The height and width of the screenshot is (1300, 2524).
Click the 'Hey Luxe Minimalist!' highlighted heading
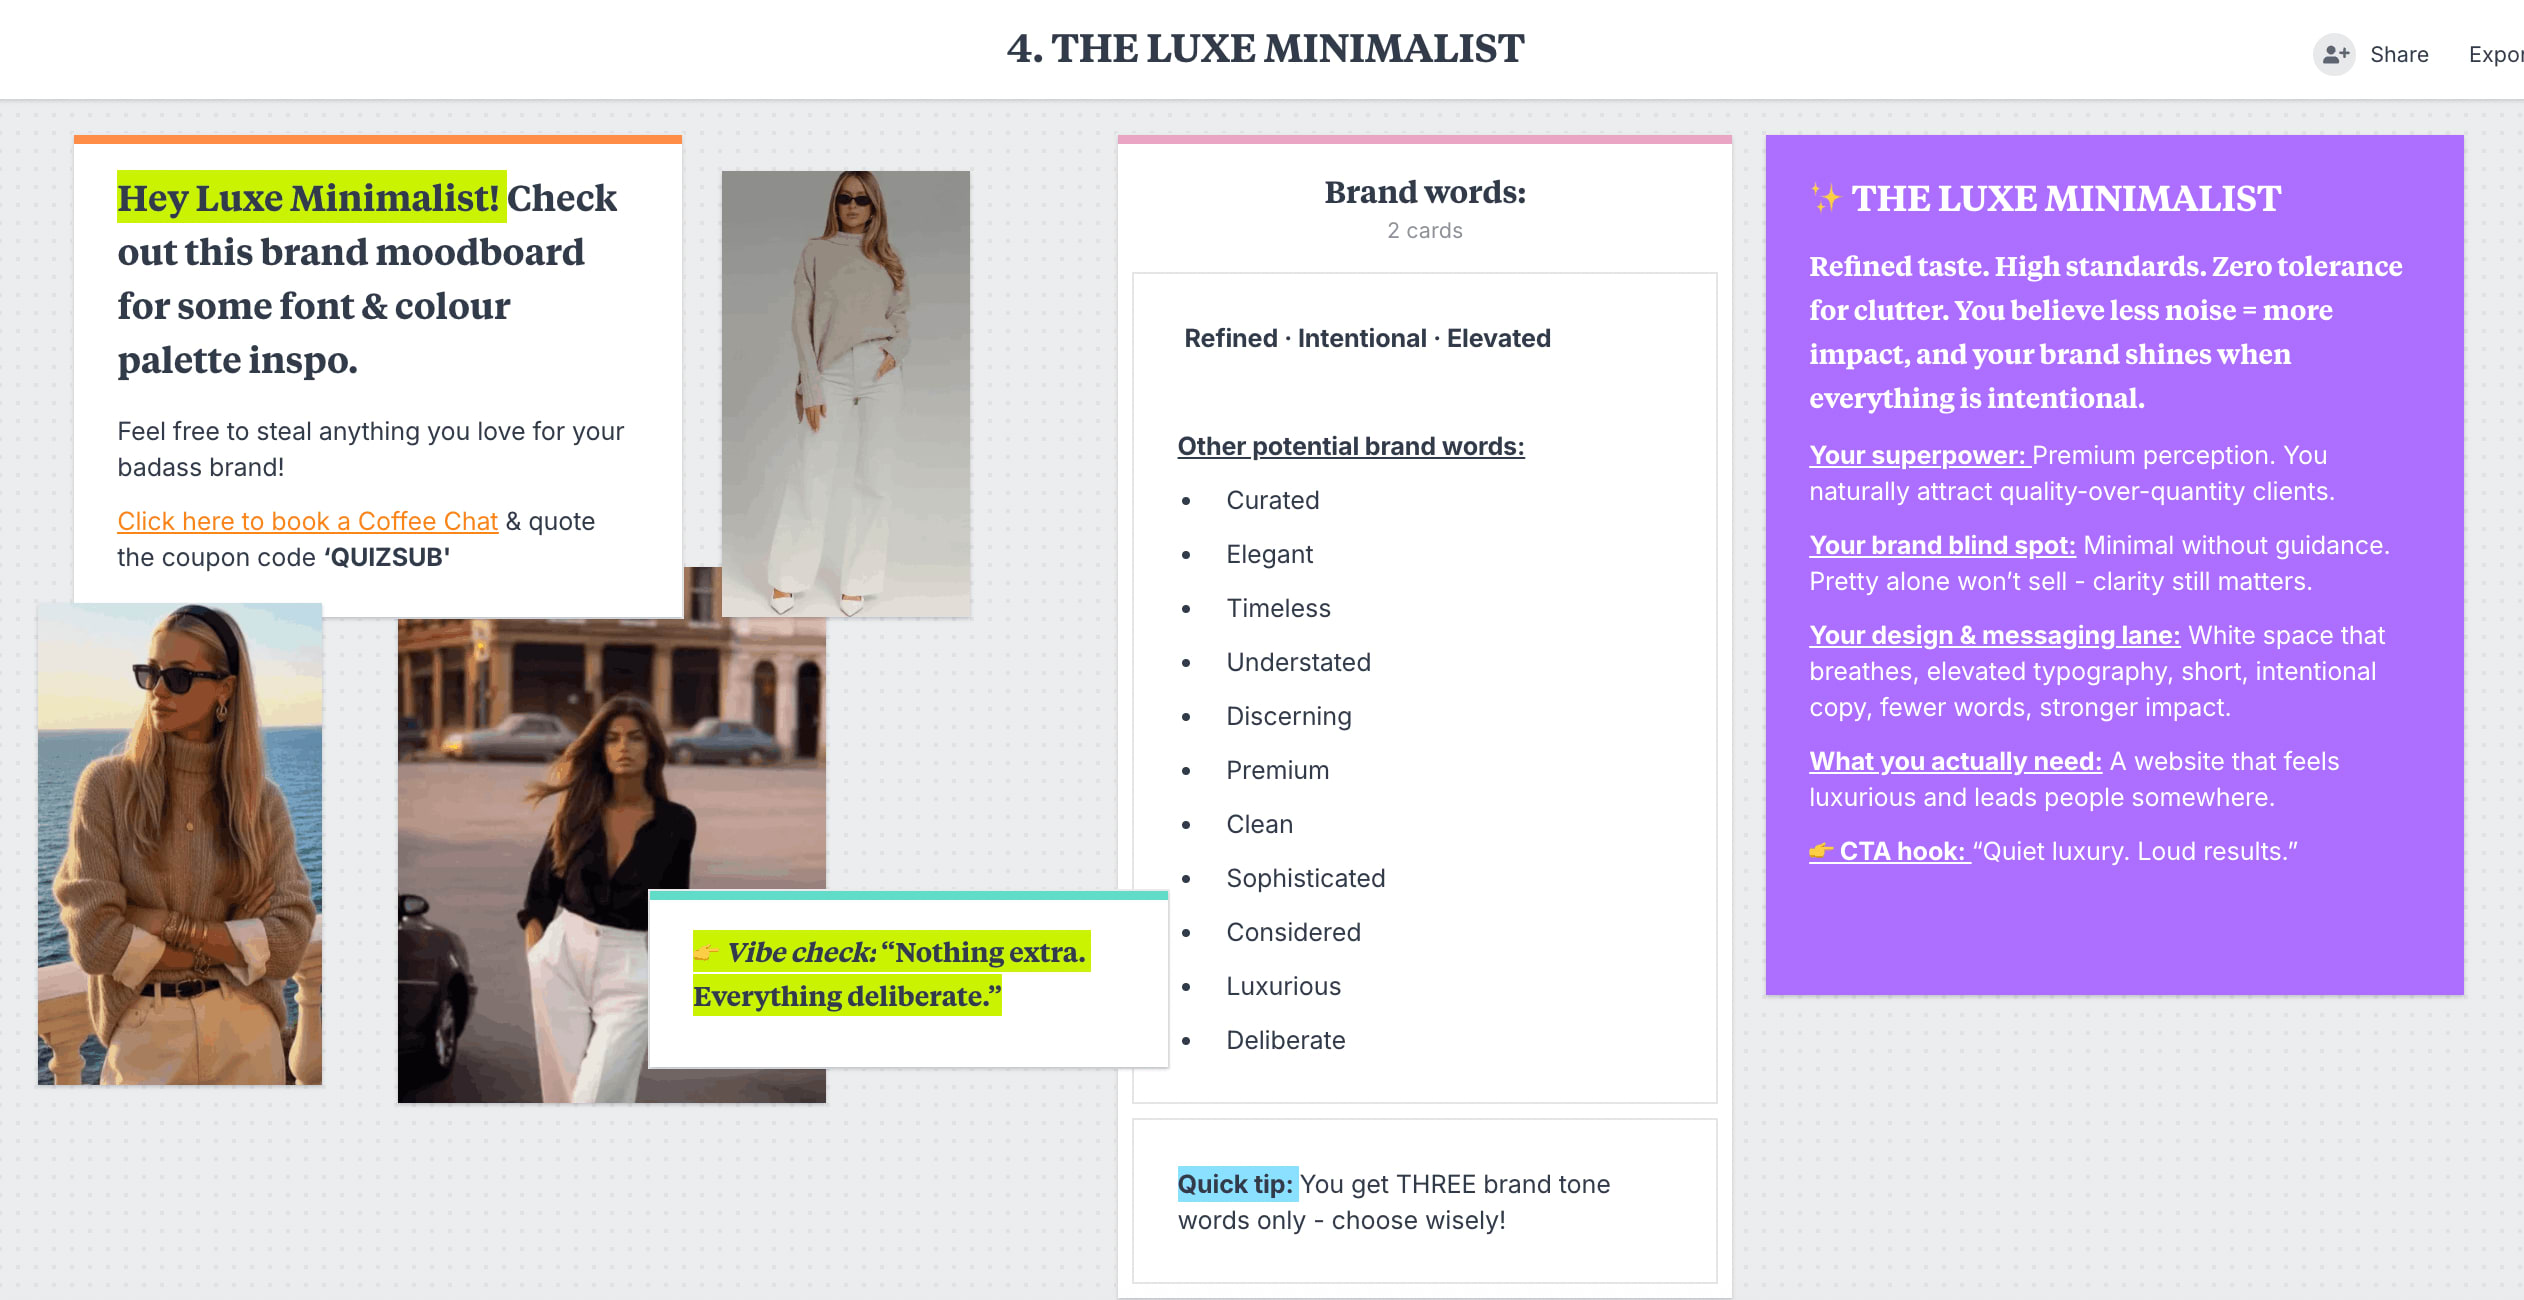tap(310, 198)
